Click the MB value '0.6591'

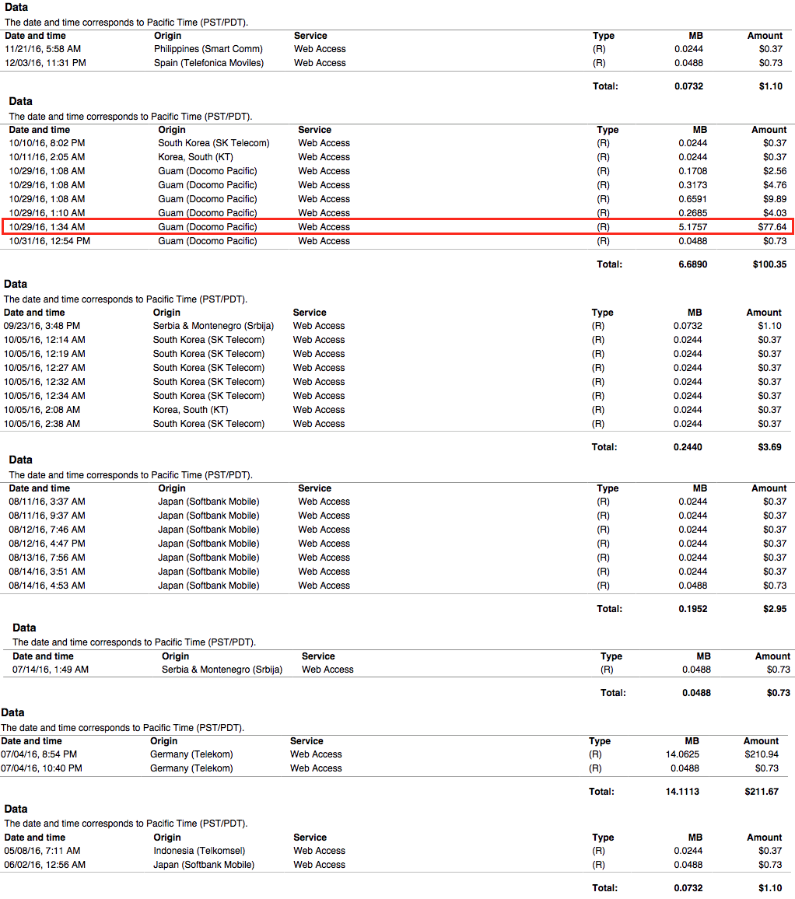[693, 199]
